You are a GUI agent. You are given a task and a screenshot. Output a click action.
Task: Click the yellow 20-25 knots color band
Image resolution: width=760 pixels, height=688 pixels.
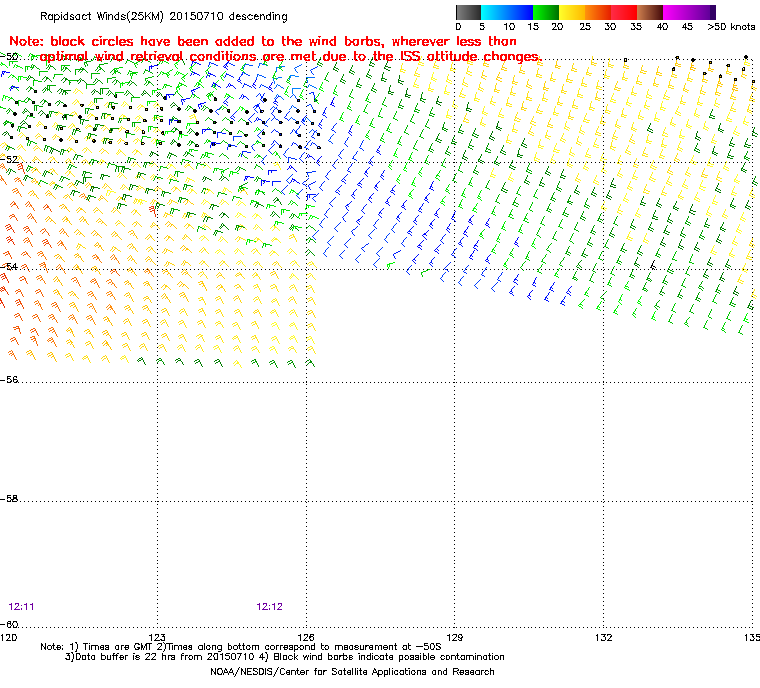[x=572, y=12]
